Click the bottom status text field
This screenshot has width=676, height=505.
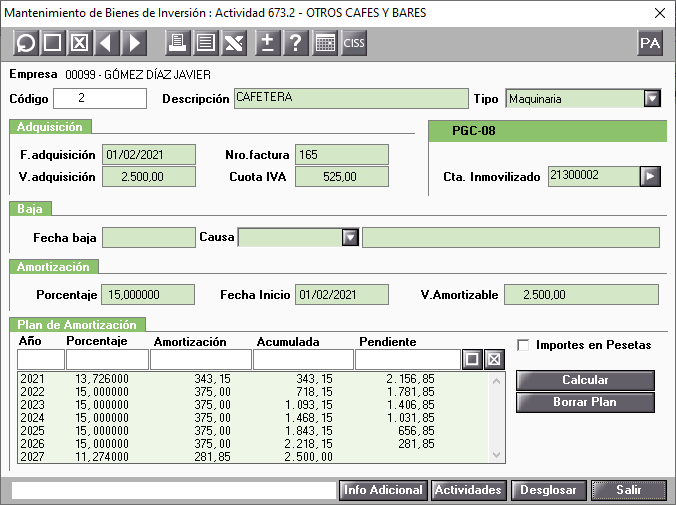pos(174,490)
